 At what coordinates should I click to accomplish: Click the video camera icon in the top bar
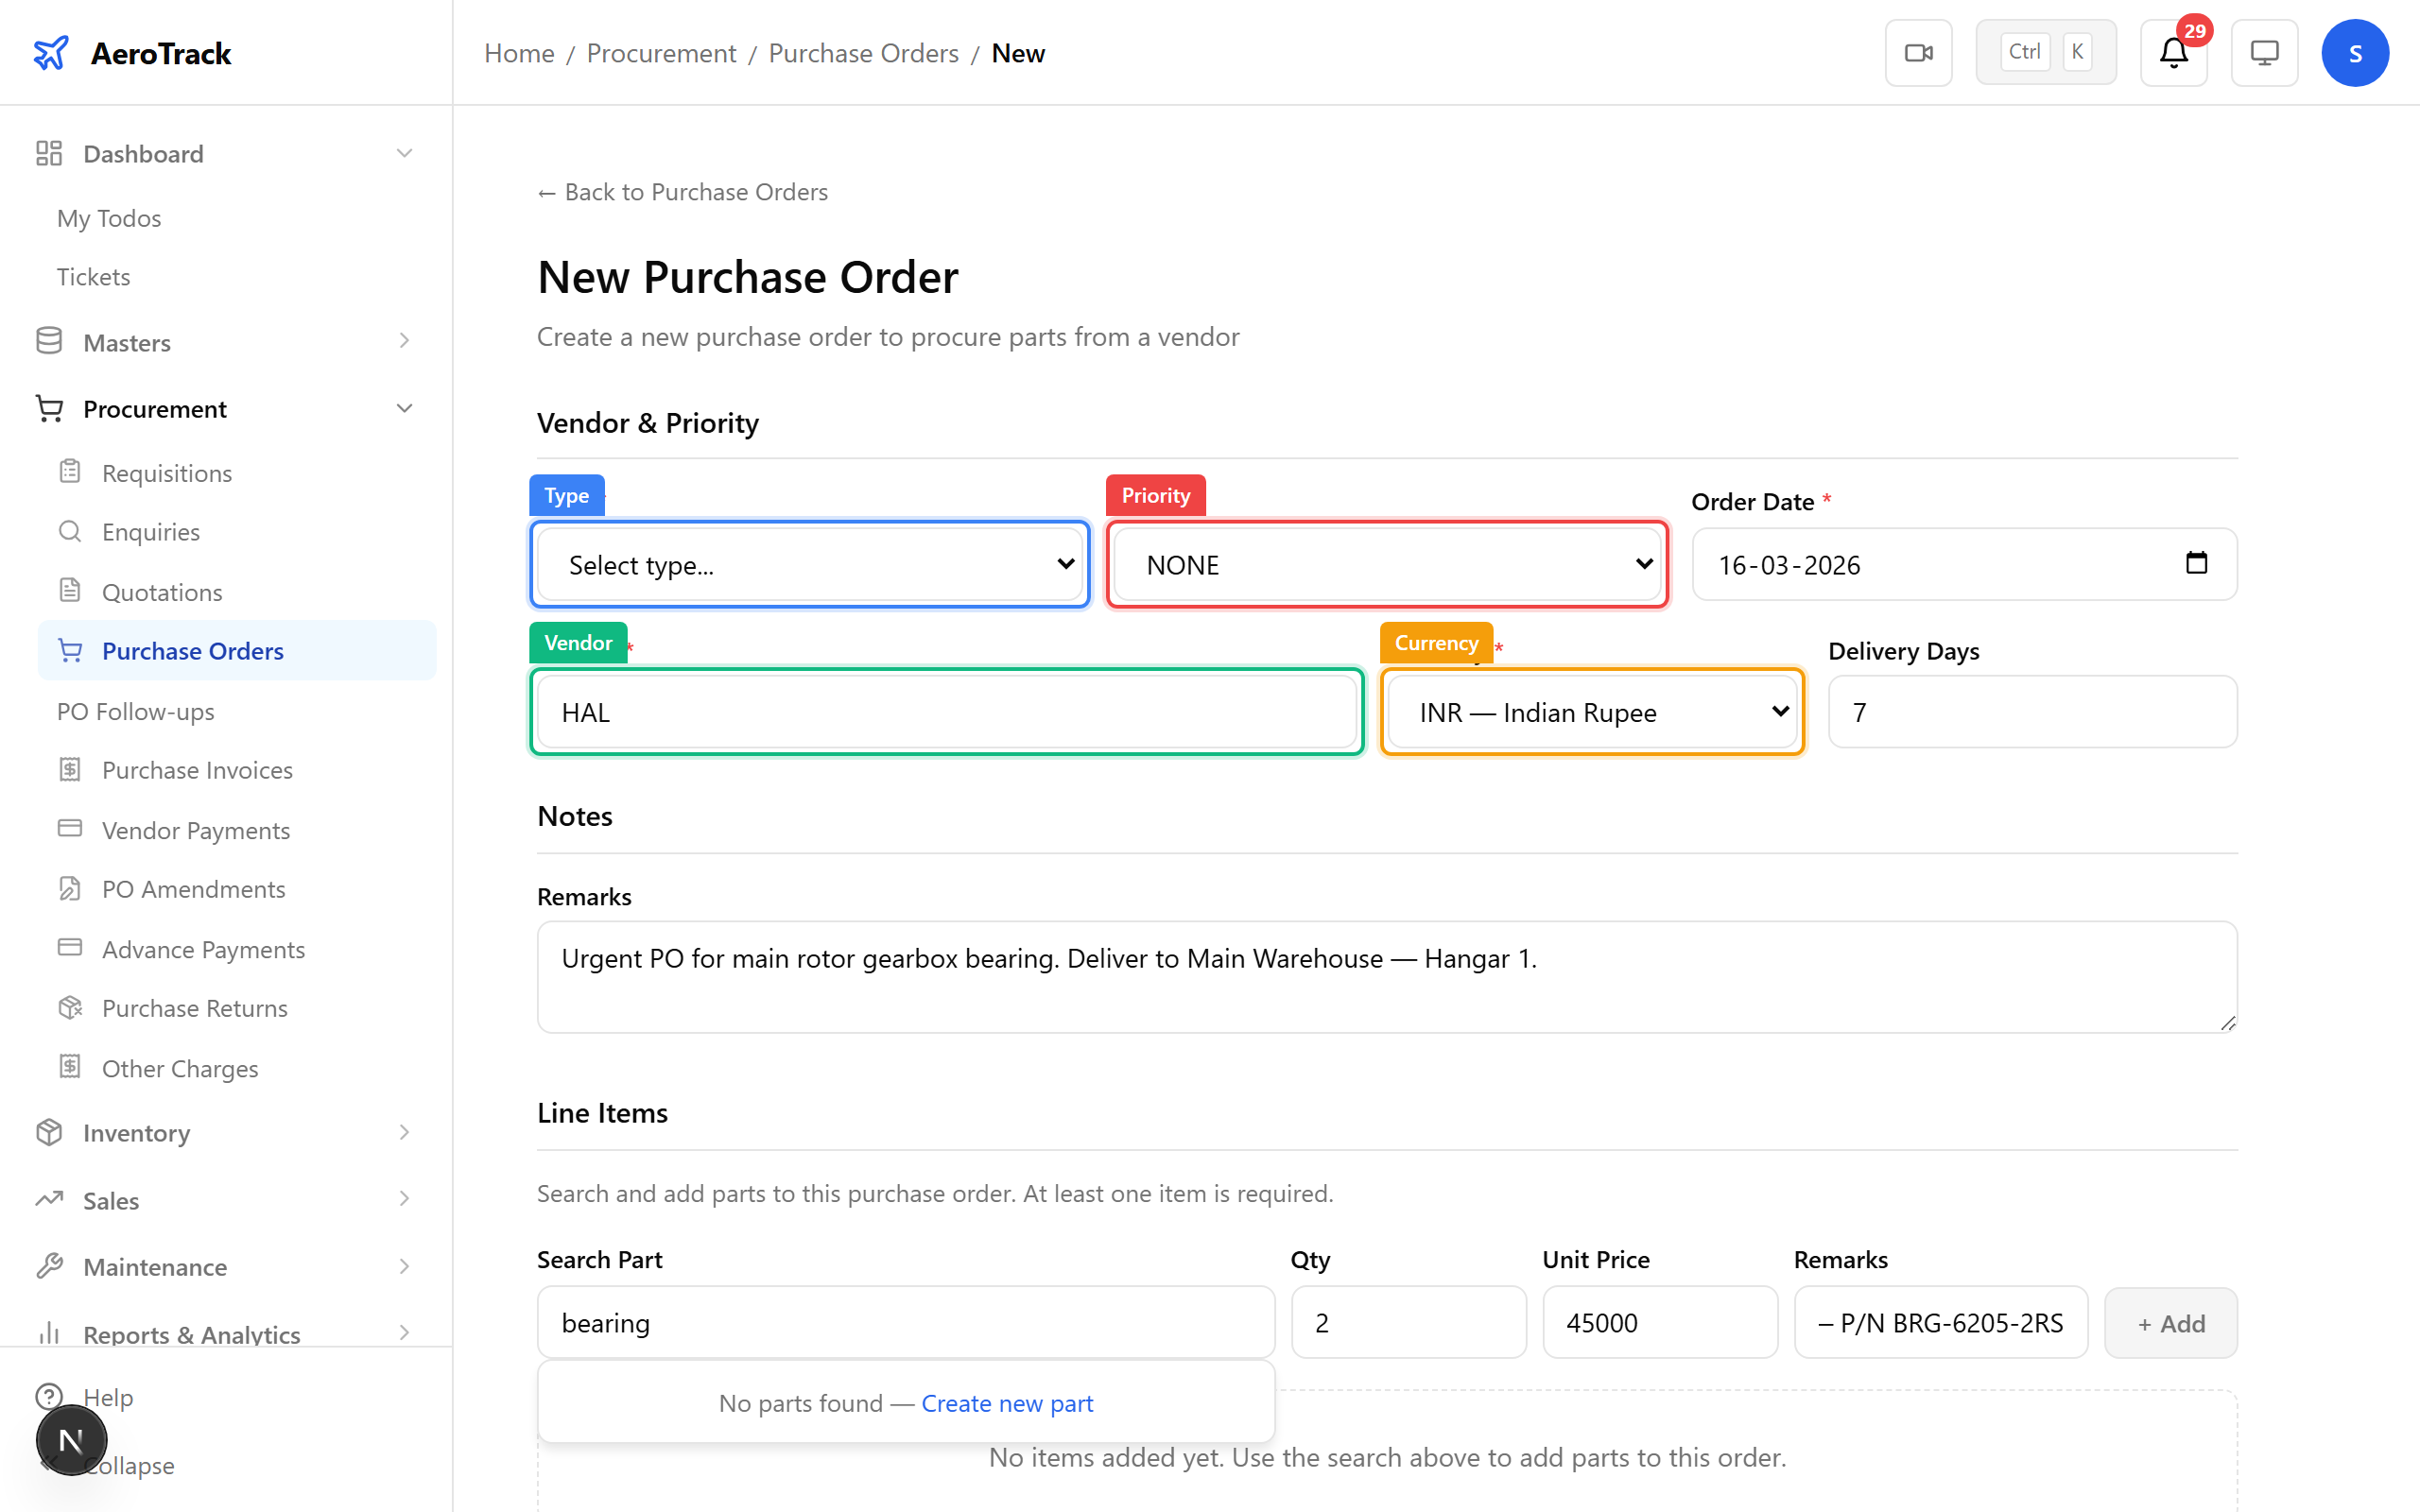pyautogui.click(x=1918, y=52)
